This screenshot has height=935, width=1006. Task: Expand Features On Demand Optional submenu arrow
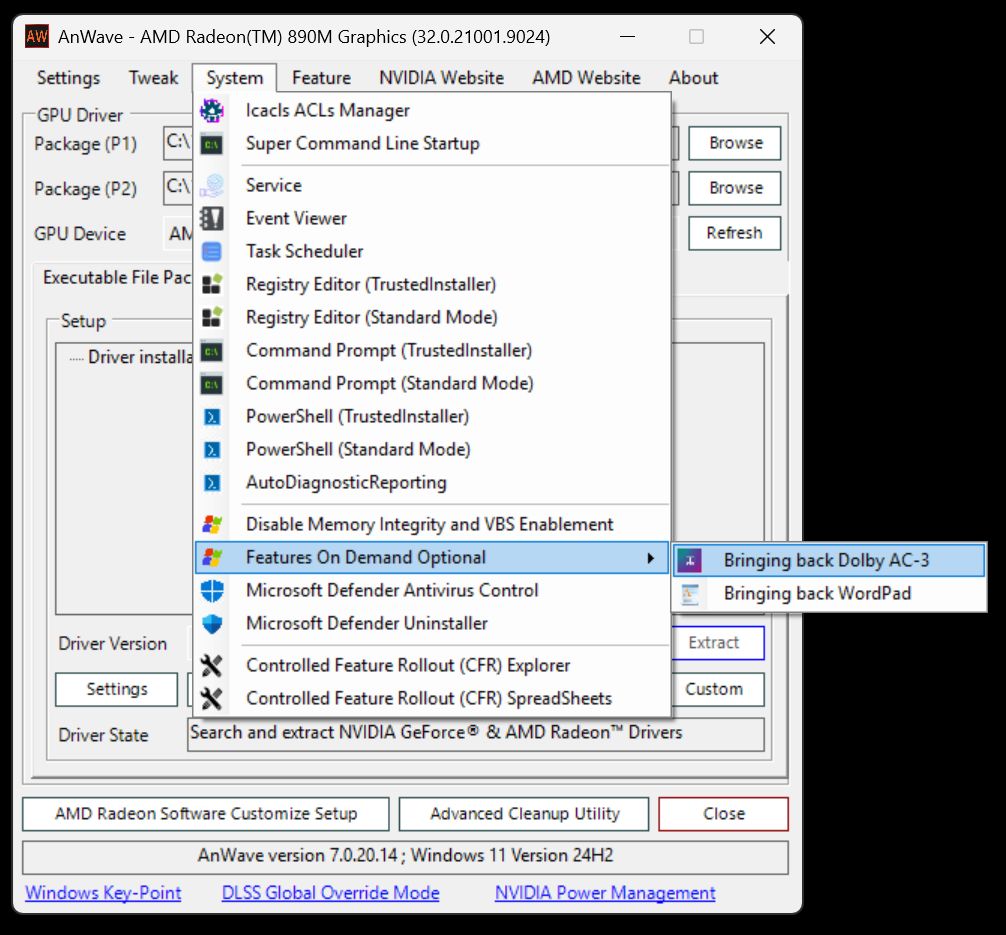(x=651, y=558)
